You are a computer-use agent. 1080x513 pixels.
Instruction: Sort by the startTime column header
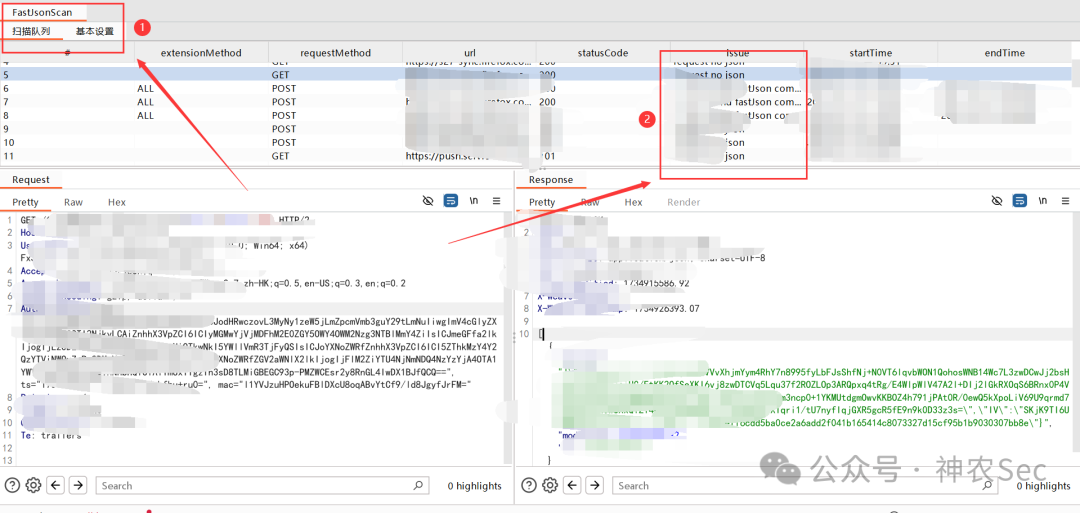click(x=871, y=53)
